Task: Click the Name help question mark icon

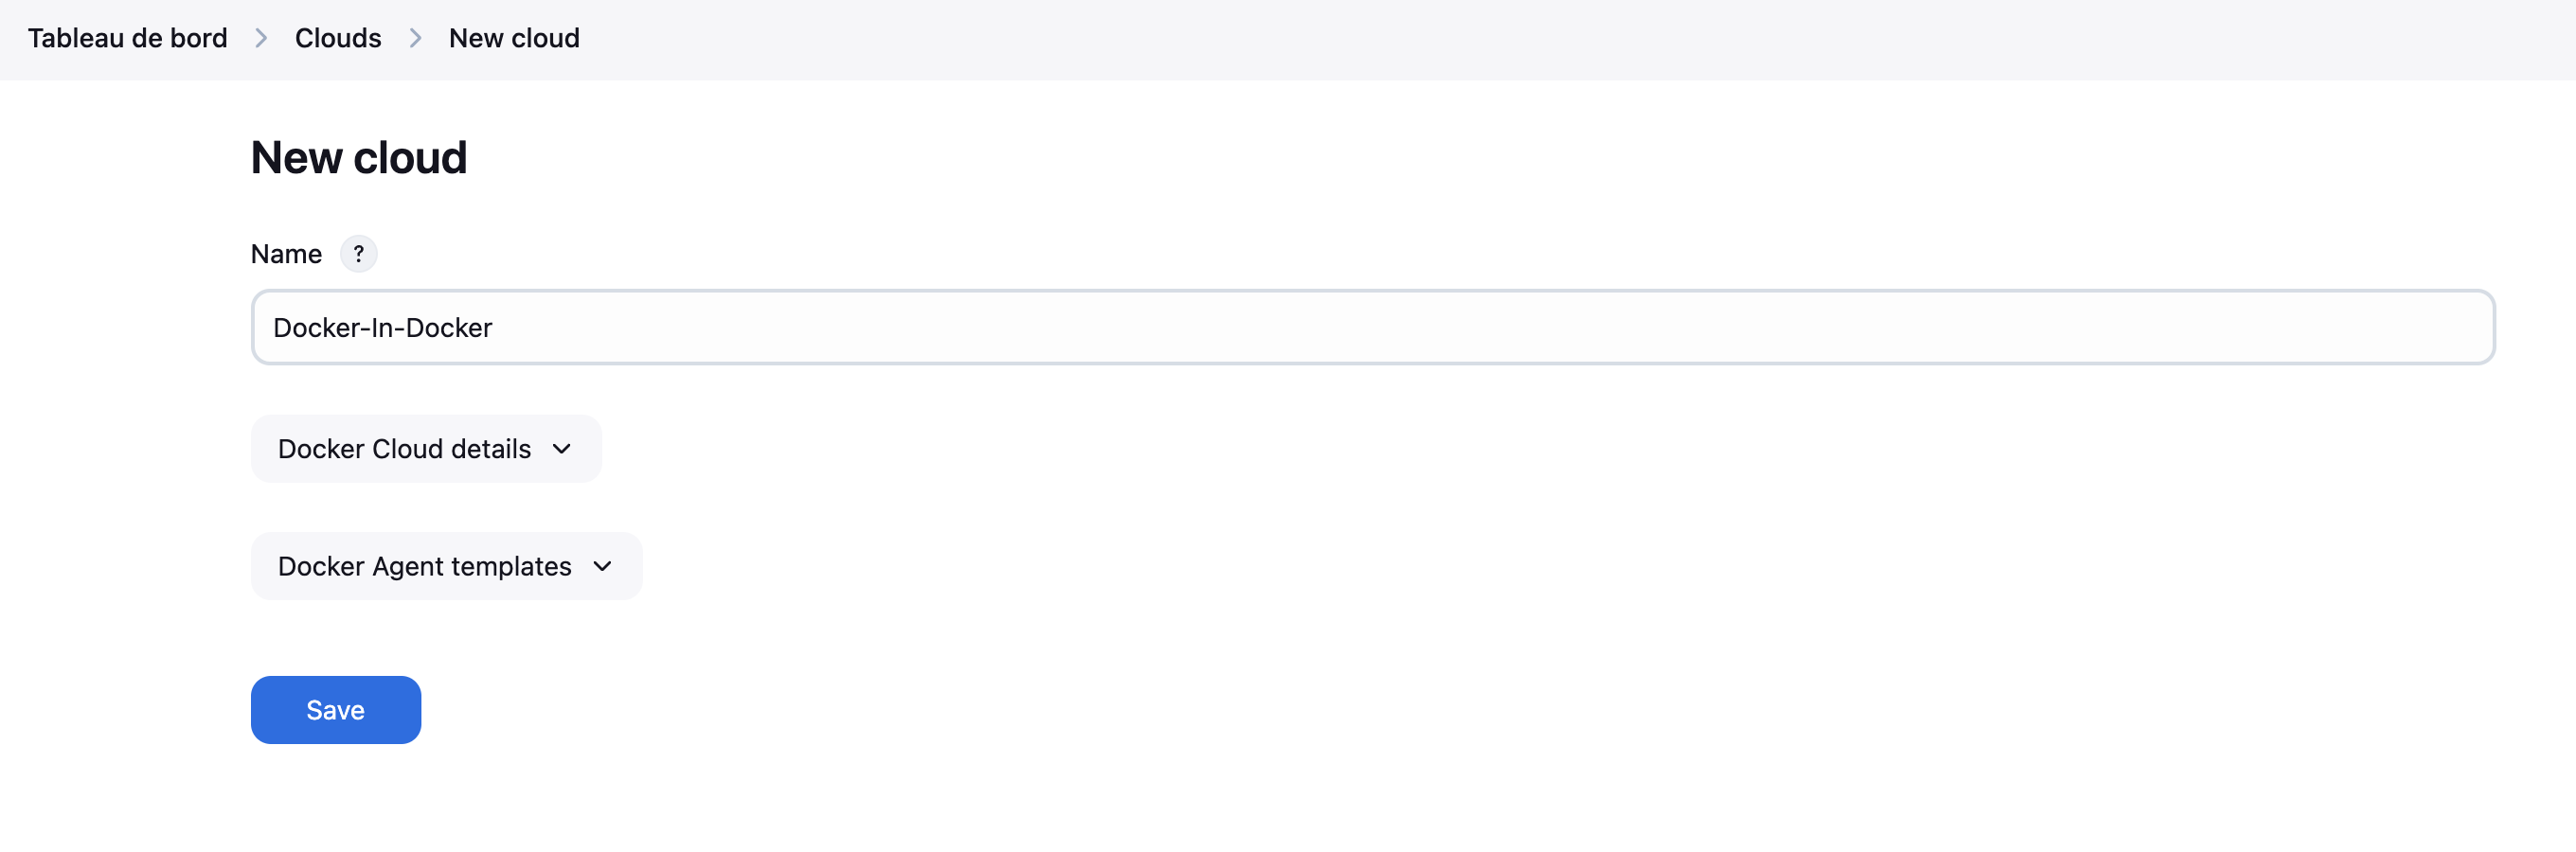Action: pyautogui.click(x=358, y=254)
